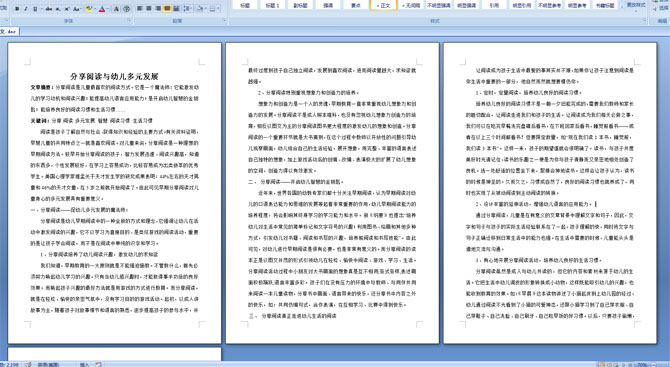Open the change case dropdown
Image resolution: width=670 pixels, height=367 pixels.
(x=77, y=9)
